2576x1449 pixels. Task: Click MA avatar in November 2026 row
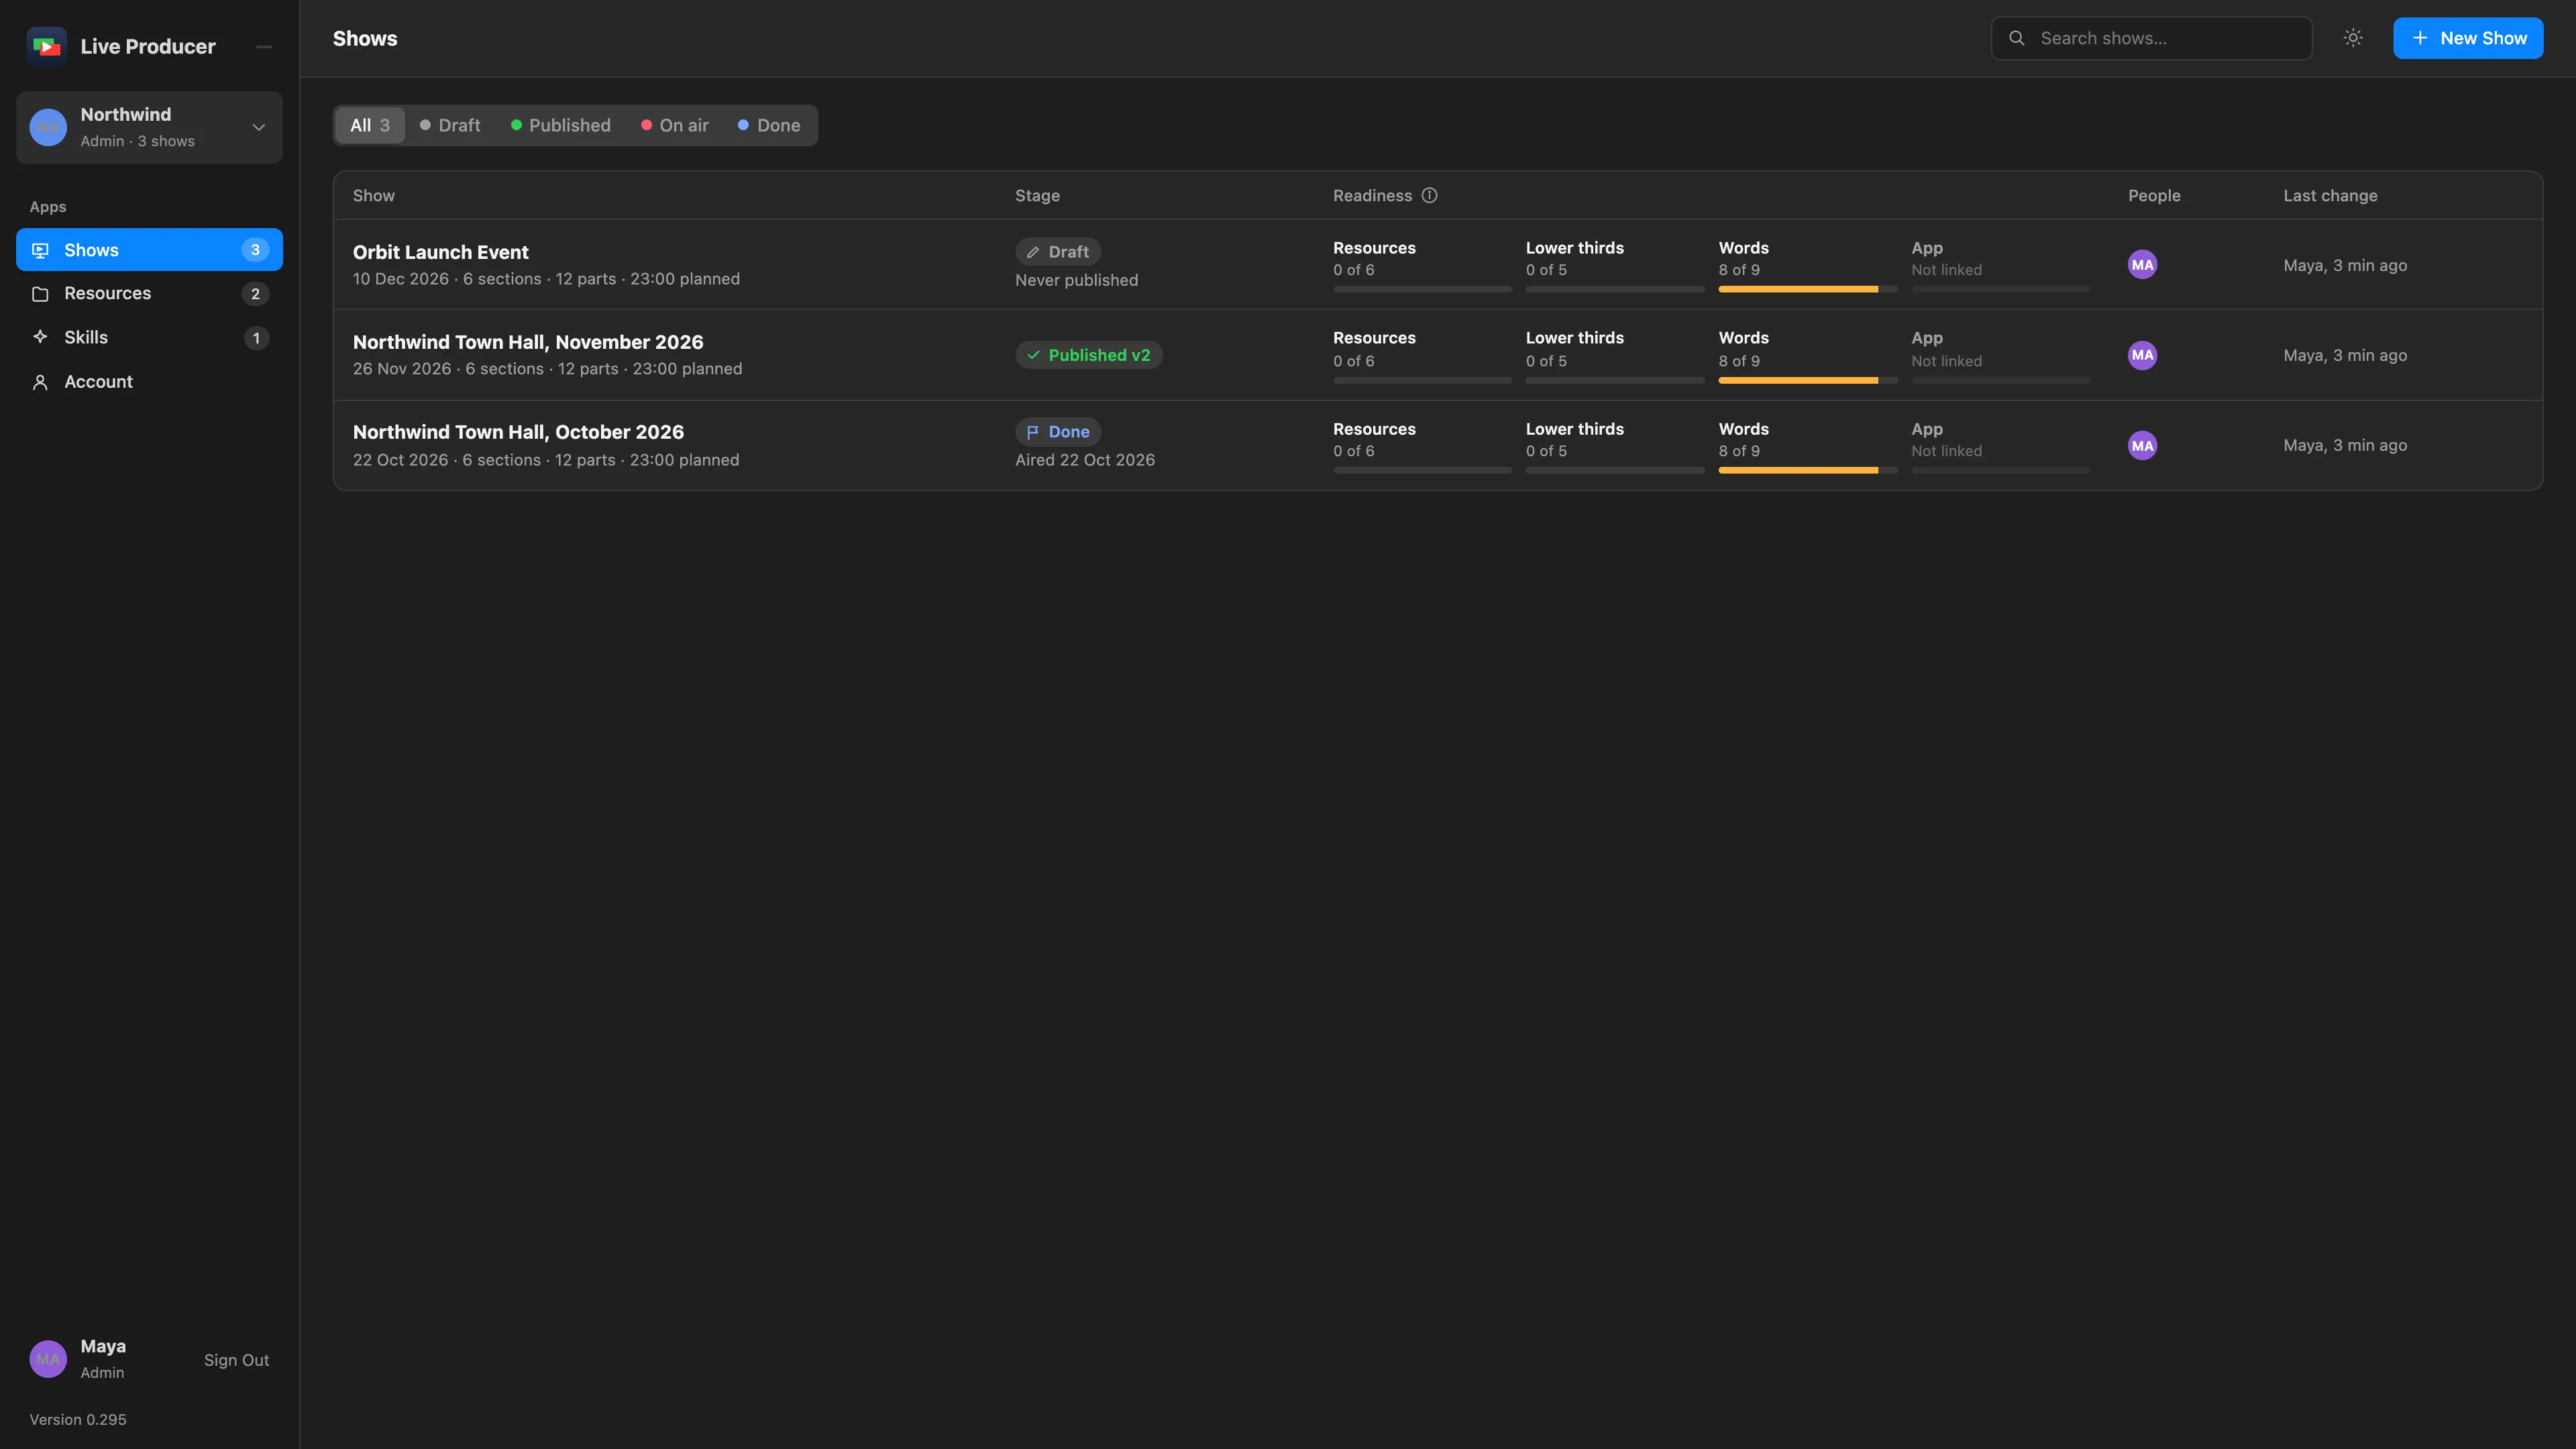pyautogui.click(x=2142, y=355)
